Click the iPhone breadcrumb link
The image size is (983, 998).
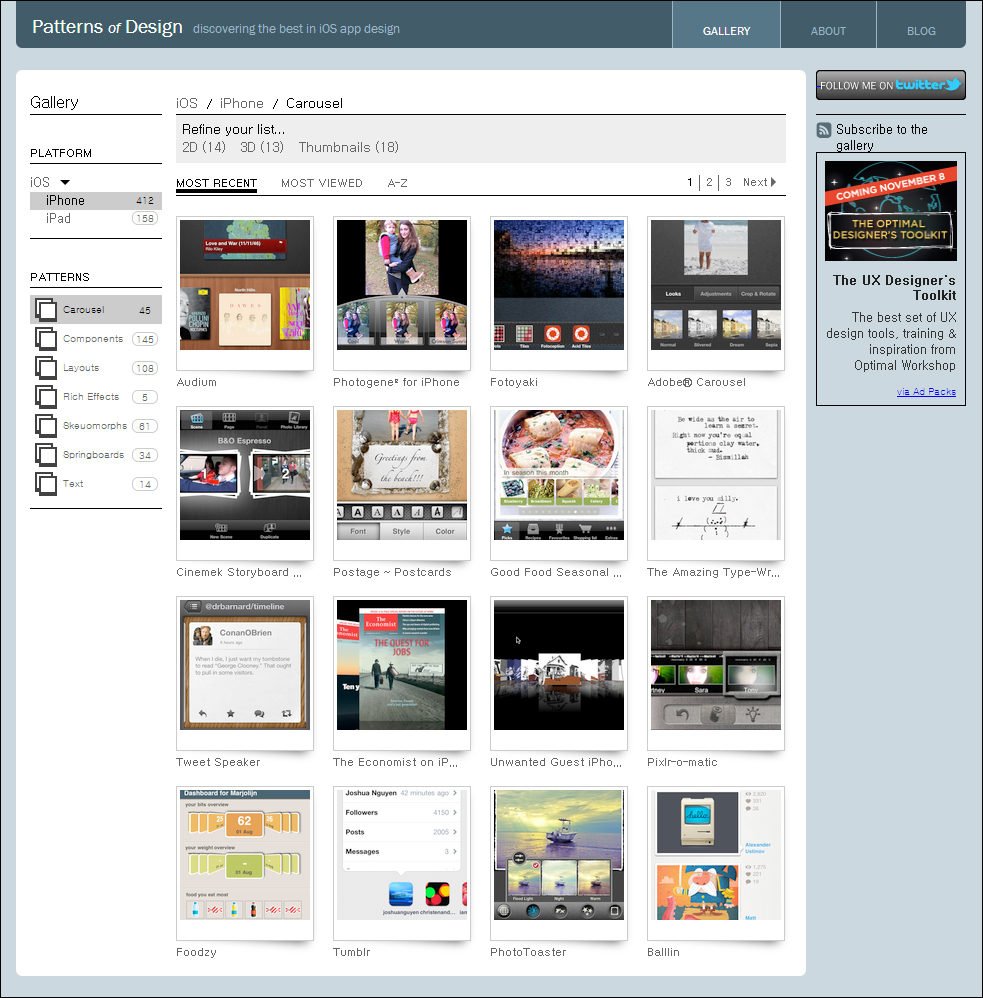[241, 103]
